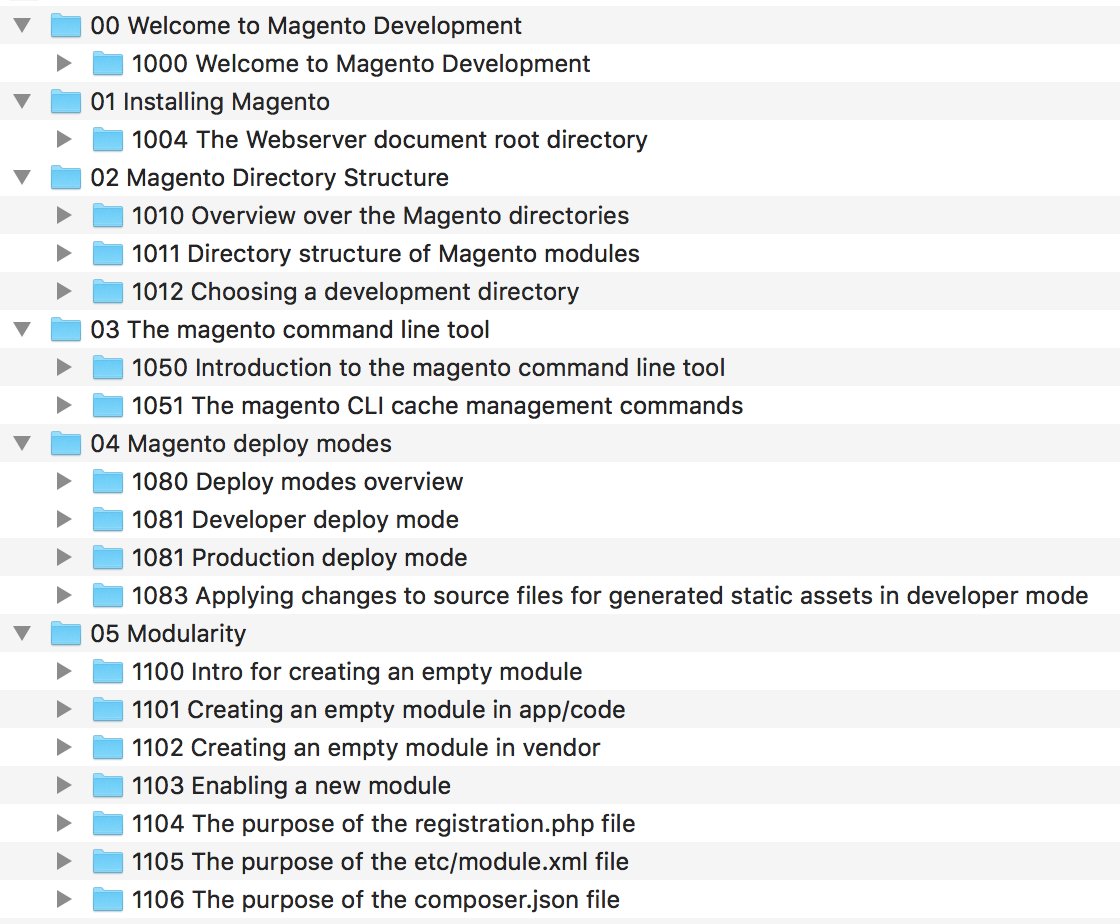
Task: Expand 1010 Overview over the Magento directories
Action: tap(64, 215)
